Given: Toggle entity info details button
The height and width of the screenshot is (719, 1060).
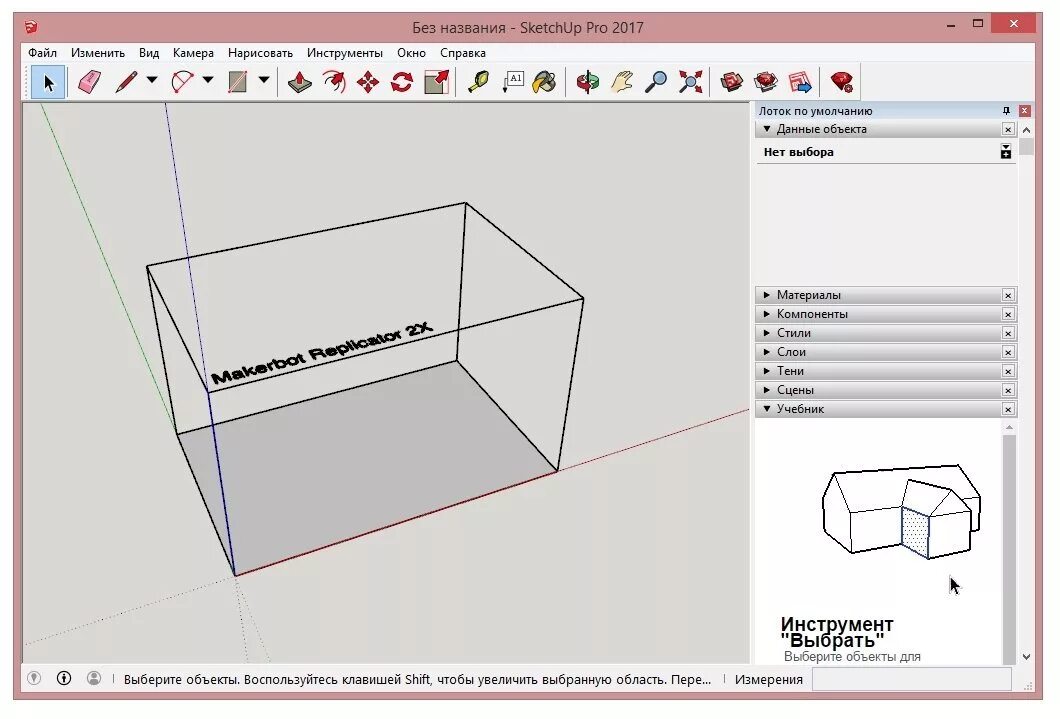Looking at the screenshot, I should point(1006,151).
